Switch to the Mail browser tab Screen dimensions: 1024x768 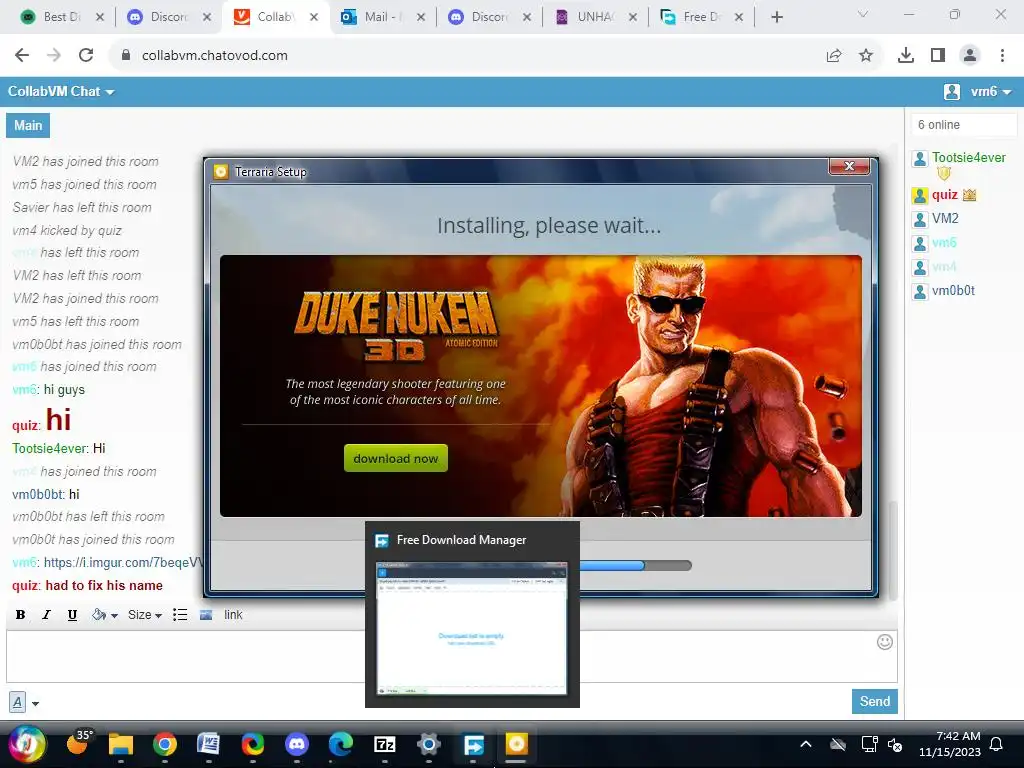coord(381,17)
